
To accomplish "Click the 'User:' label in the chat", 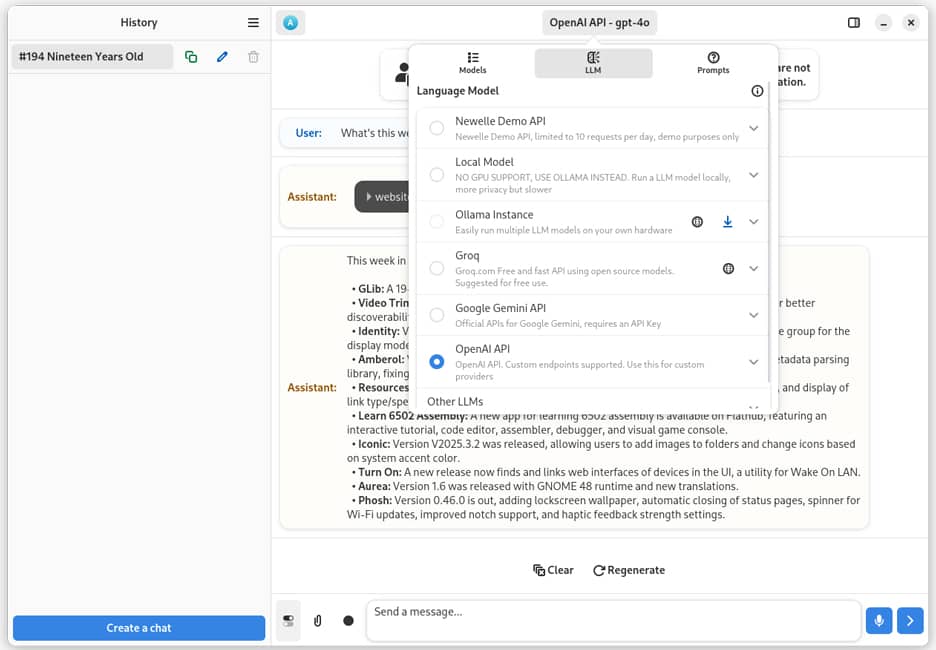I will pyautogui.click(x=309, y=133).
